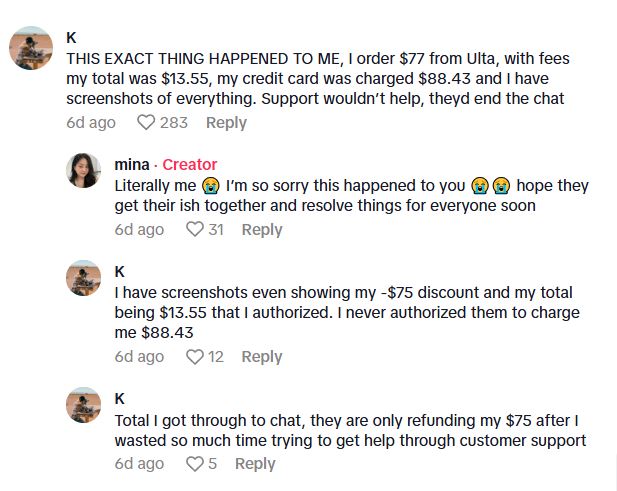
Task: Like mina's Creator reply comment
Action: coord(195,230)
